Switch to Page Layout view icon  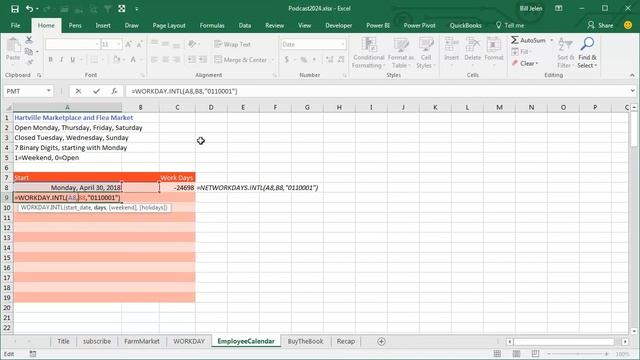[516, 353]
